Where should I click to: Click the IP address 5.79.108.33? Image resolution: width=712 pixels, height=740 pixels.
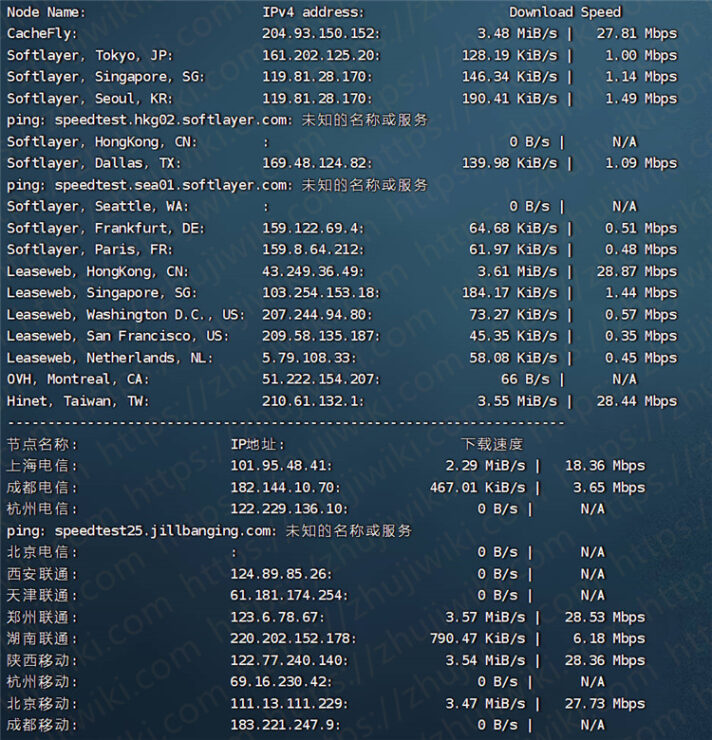point(309,358)
